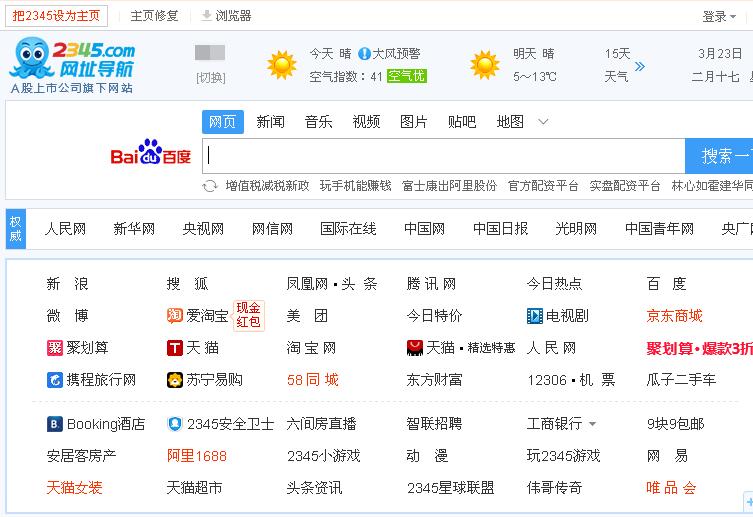This screenshot has width=753, height=517.
Task: Open the 今日特价 link
Action: click(435, 315)
